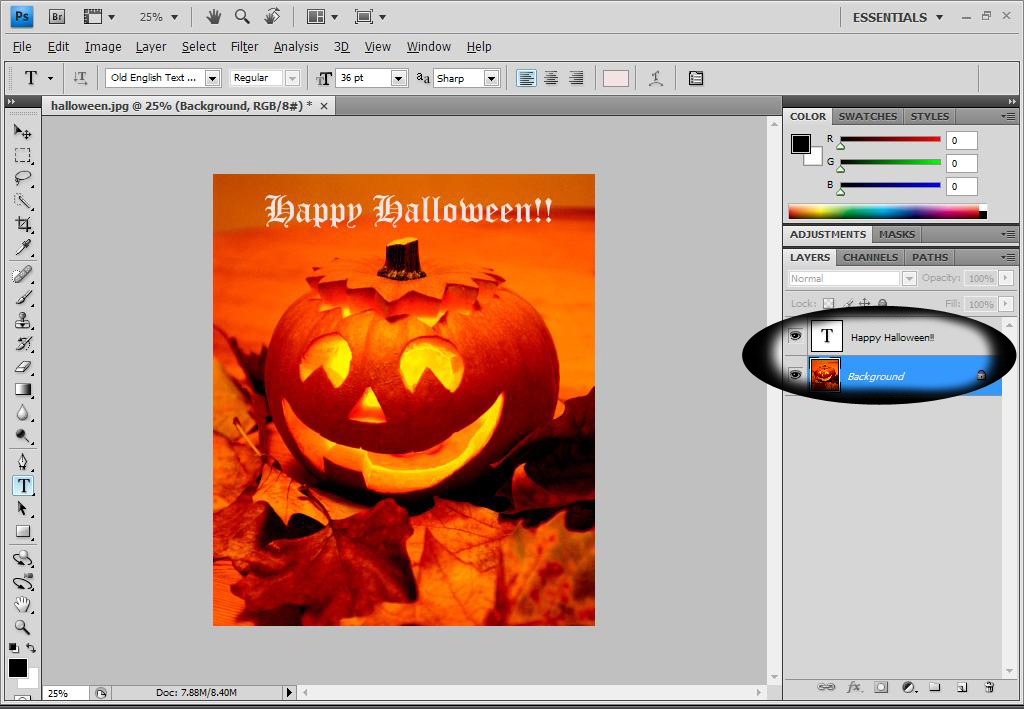This screenshot has width=1024, height=709.
Task: Switch to the Styles tab
Action: click(929, 116)
